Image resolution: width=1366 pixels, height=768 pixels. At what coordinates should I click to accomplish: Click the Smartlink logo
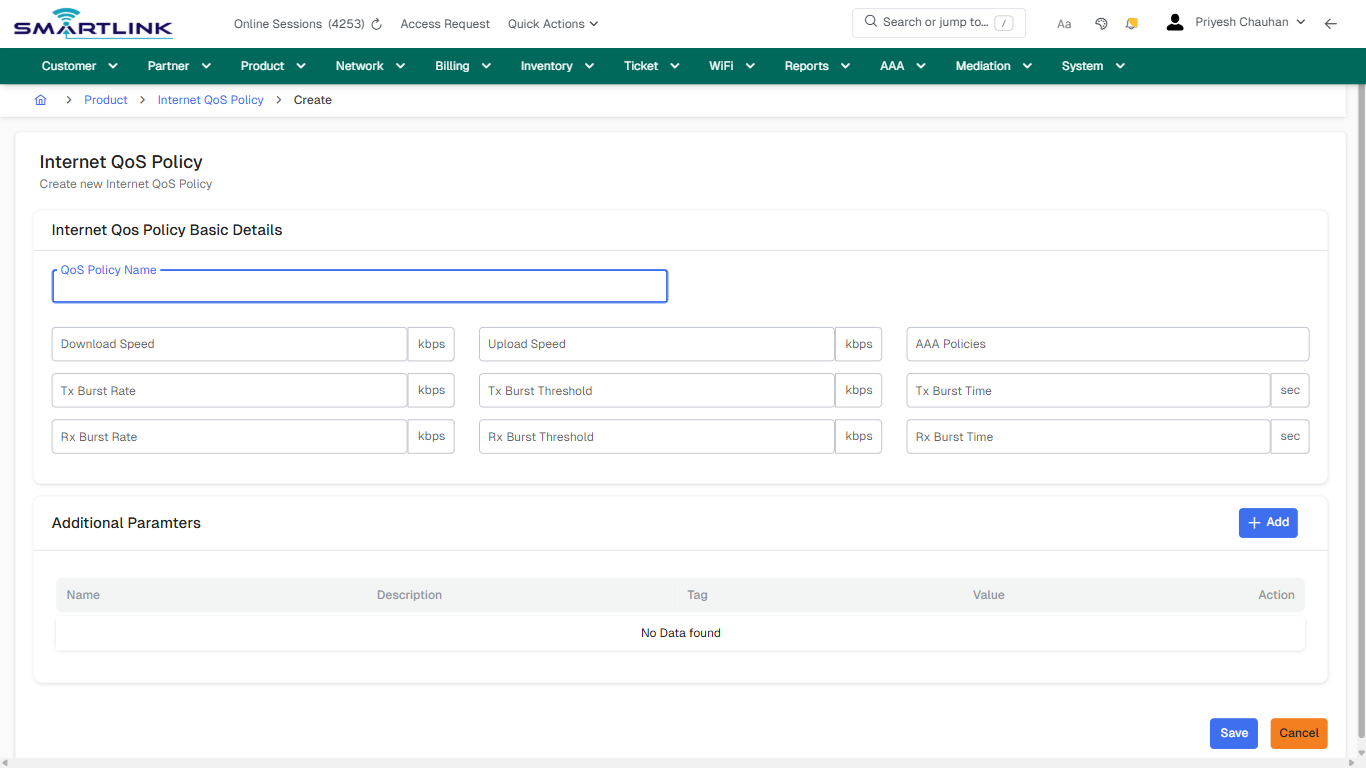pos(92,23)
